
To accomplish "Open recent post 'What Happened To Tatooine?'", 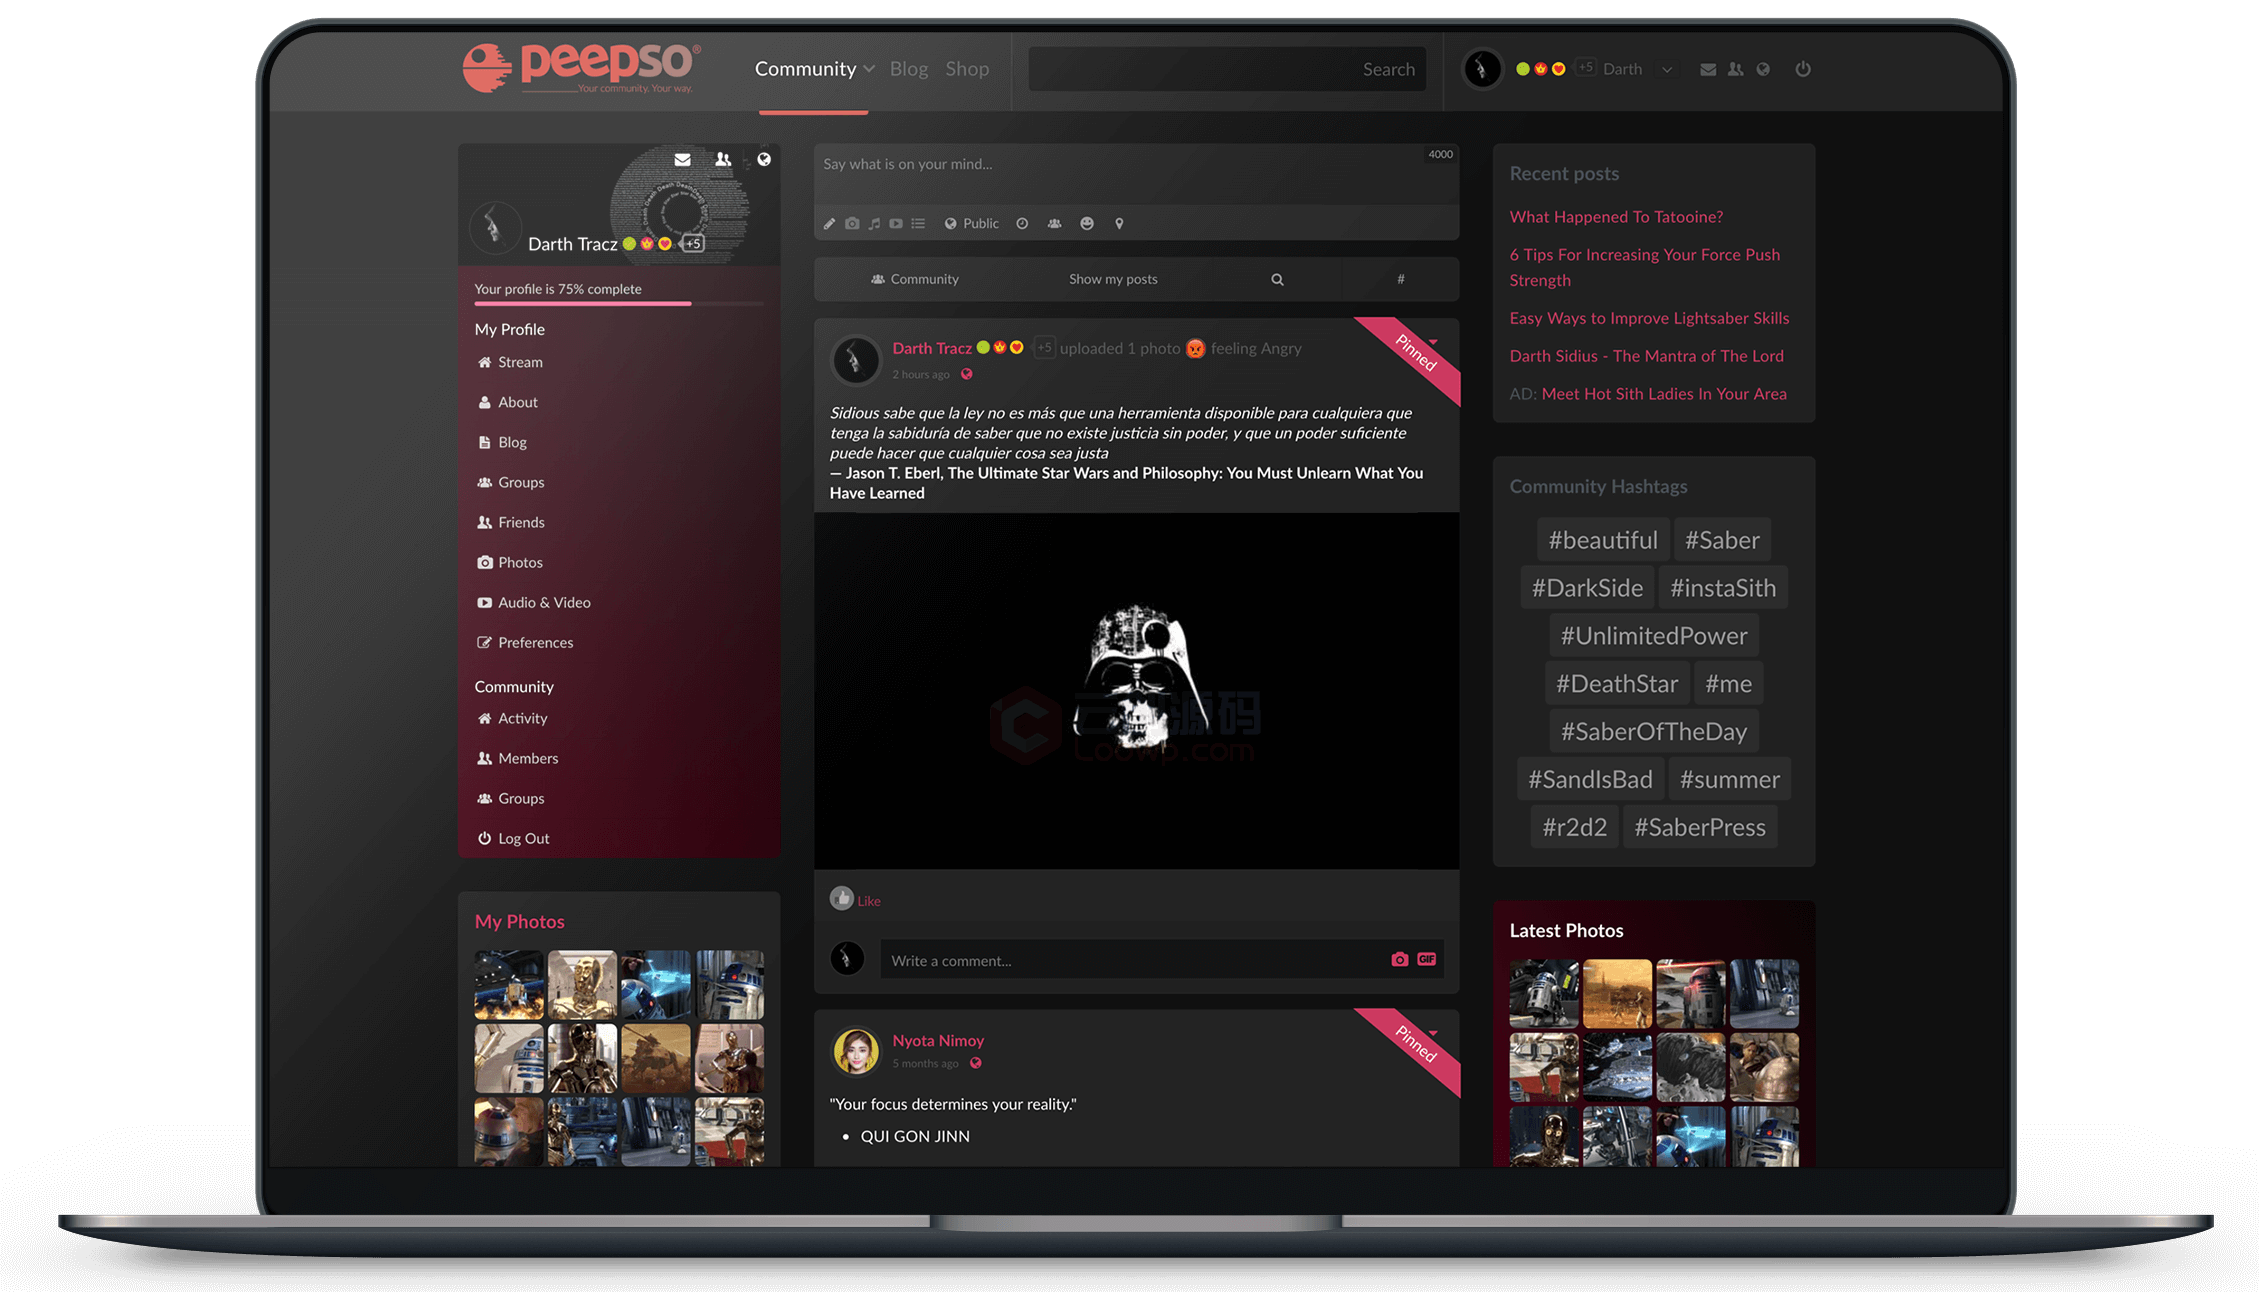I will 1616,217.
